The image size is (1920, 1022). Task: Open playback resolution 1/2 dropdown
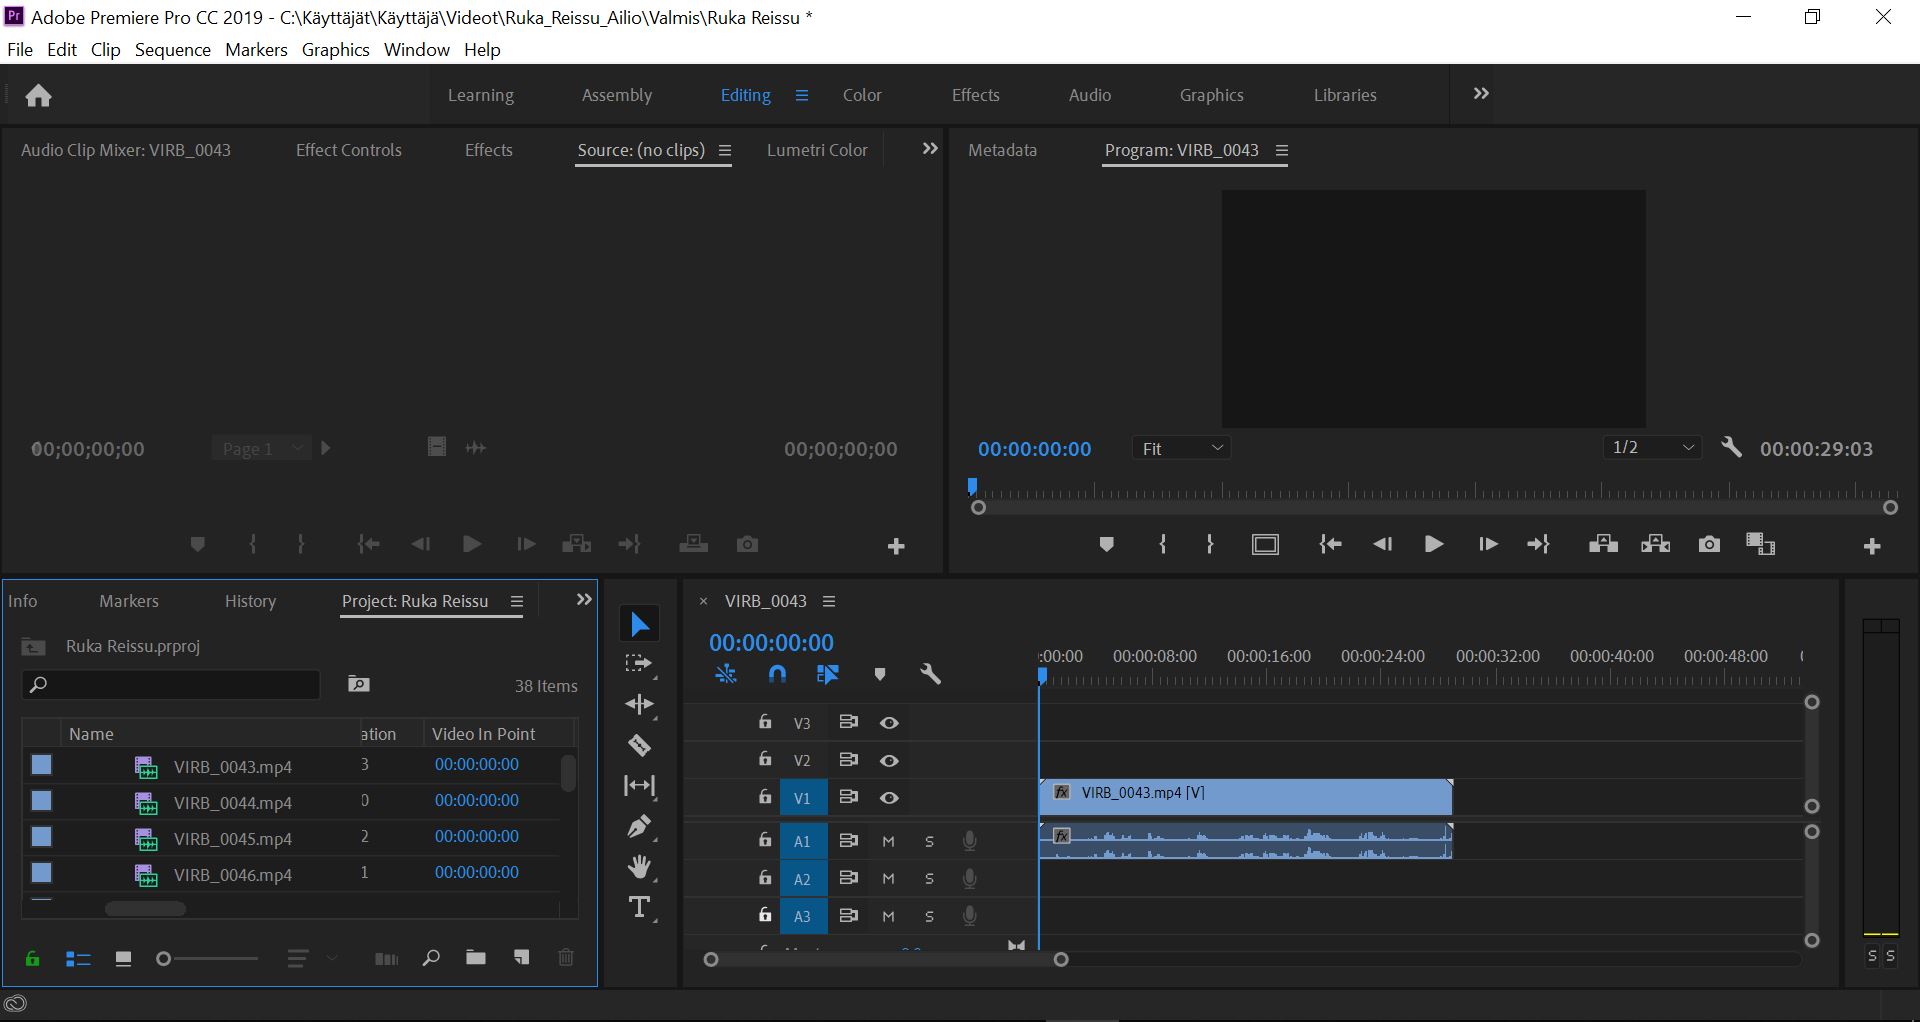1651,447
